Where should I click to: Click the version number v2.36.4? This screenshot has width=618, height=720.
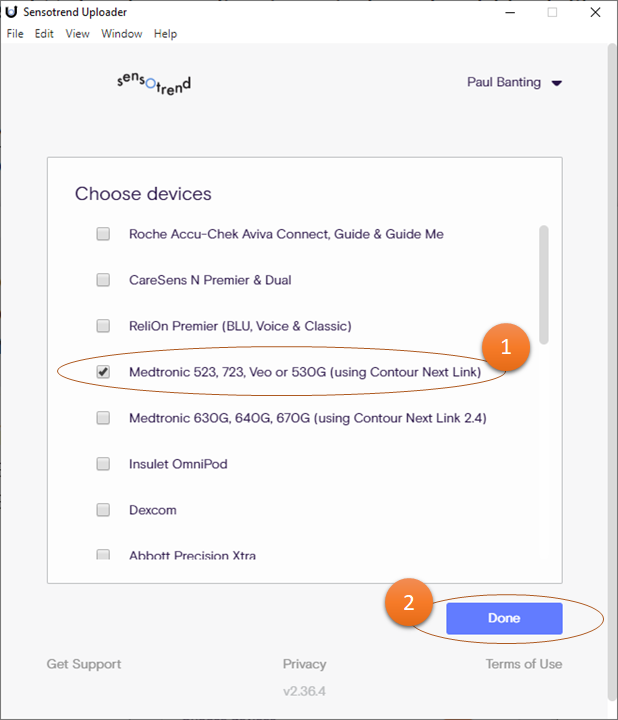(304, 691)
